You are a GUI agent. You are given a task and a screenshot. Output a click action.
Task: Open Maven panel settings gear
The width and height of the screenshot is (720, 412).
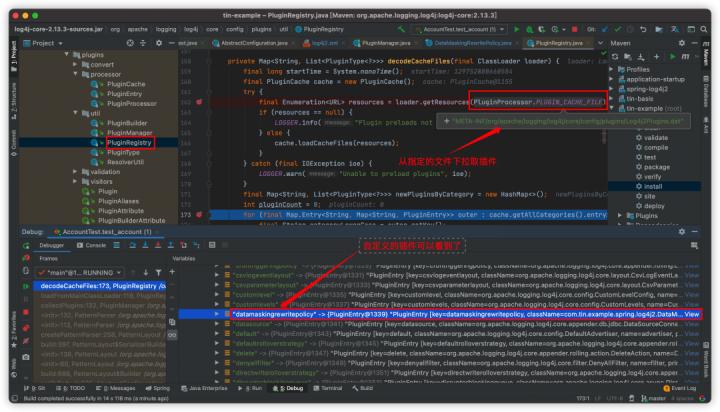(x=681, y=43)
